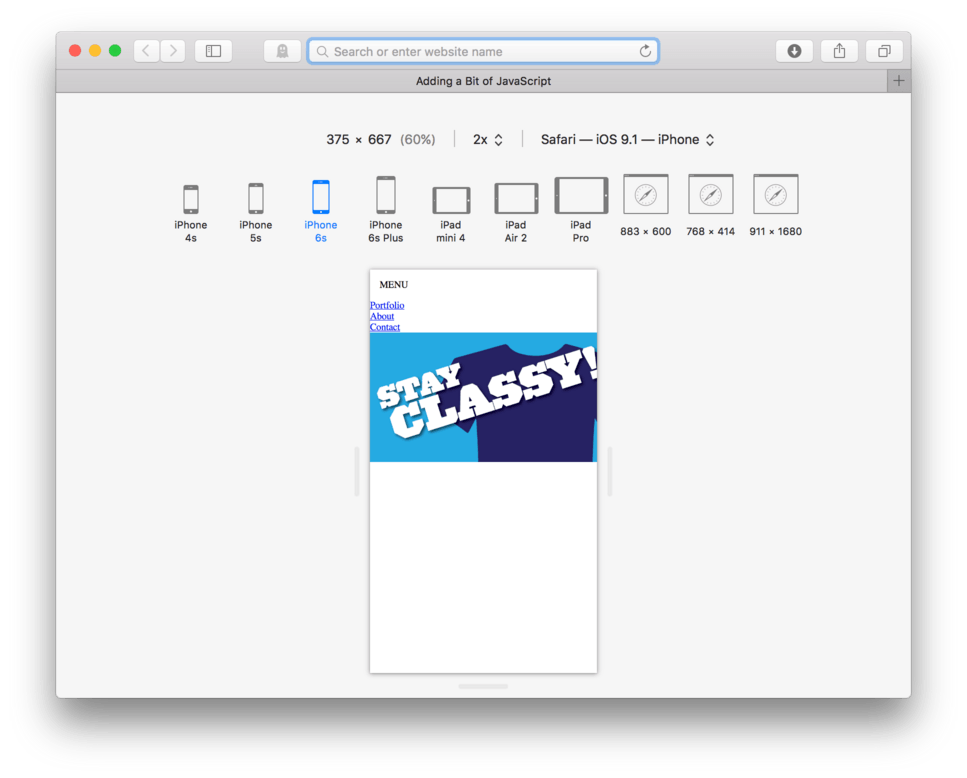The width and height of the screenshot is (967, 778).
Task: Close the Safari window with red button
Action: 75,51
